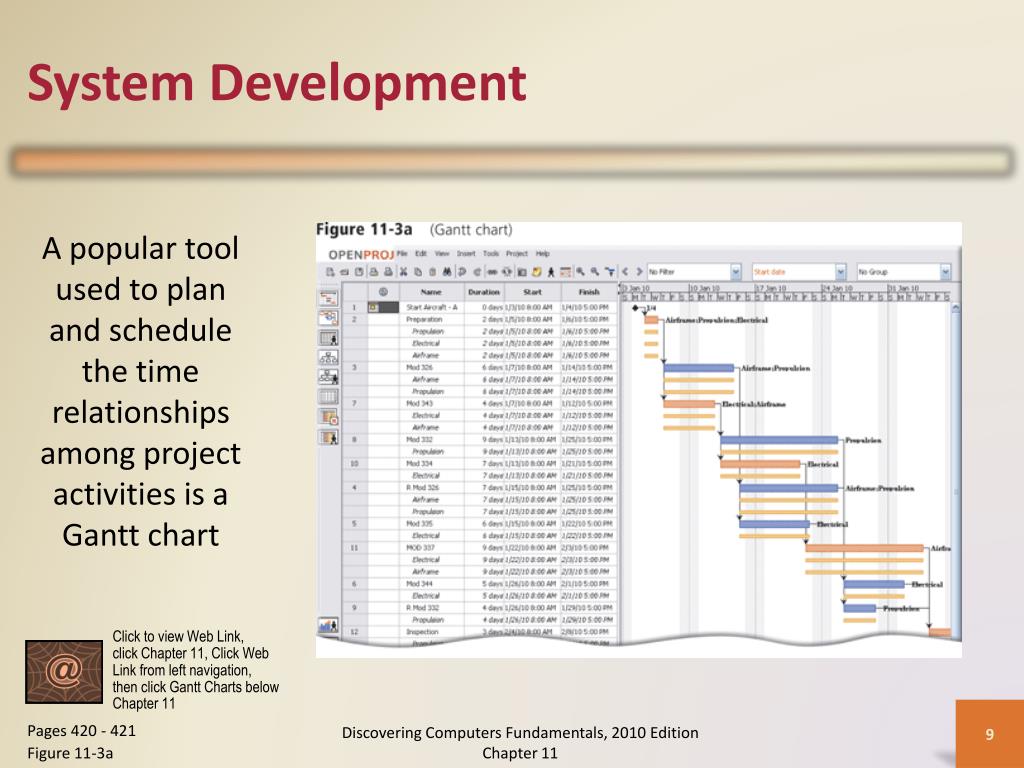This screenshot has height=768, width=1024.
Task: Click the blue Mod 332 Gantt bar
Action: coord(779,440)
